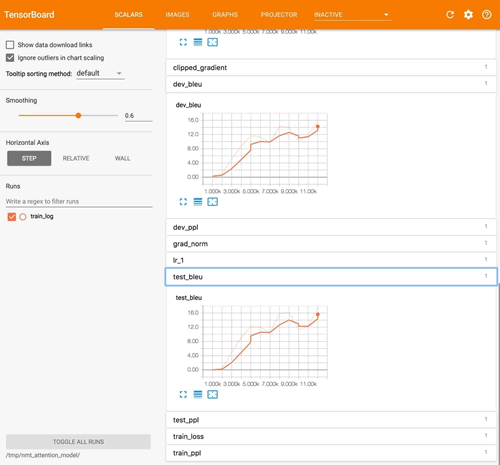
Task: Toggle the train_log run checkbox
Action: 12,217
